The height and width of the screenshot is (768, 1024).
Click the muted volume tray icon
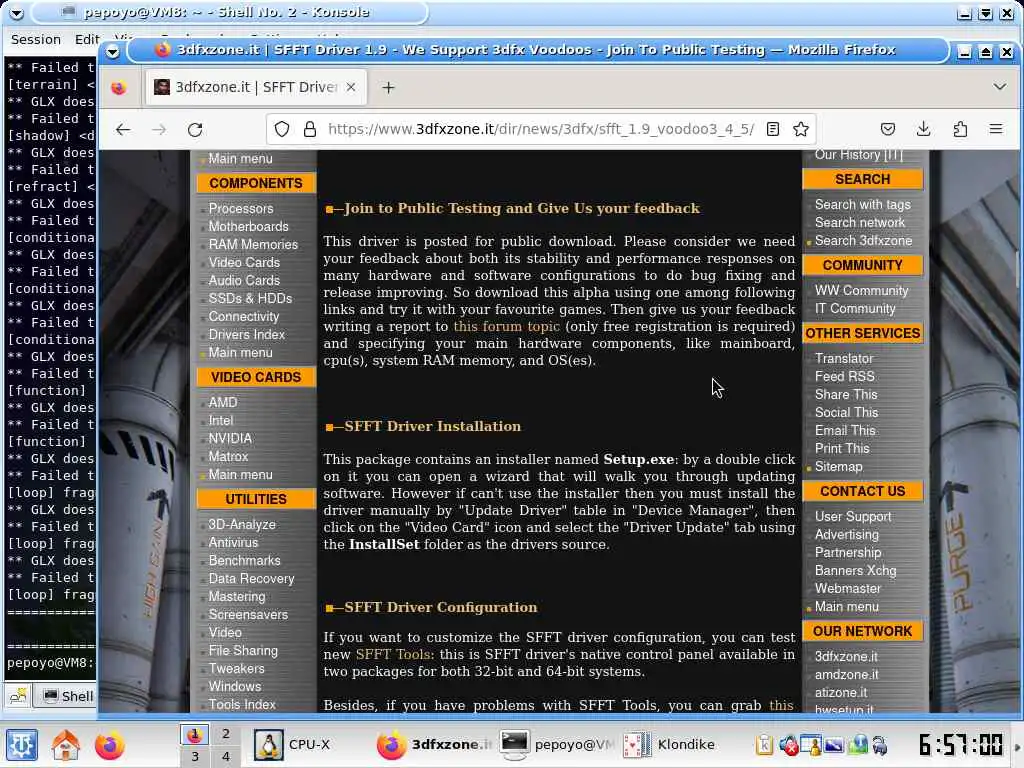coord(789,744)
